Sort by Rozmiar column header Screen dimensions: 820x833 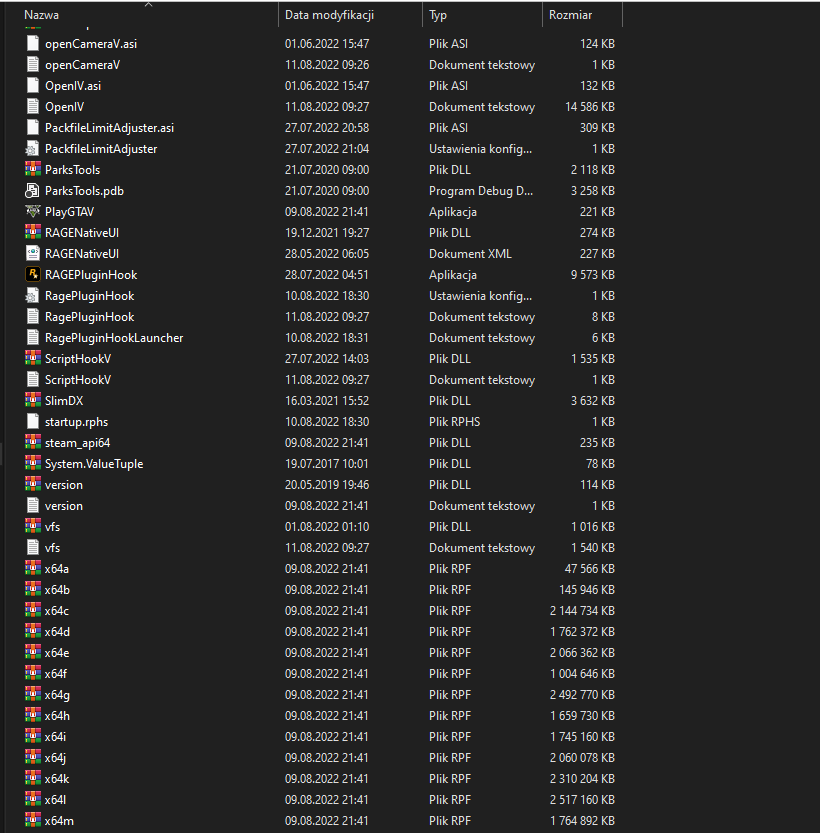tap(570, 15)
